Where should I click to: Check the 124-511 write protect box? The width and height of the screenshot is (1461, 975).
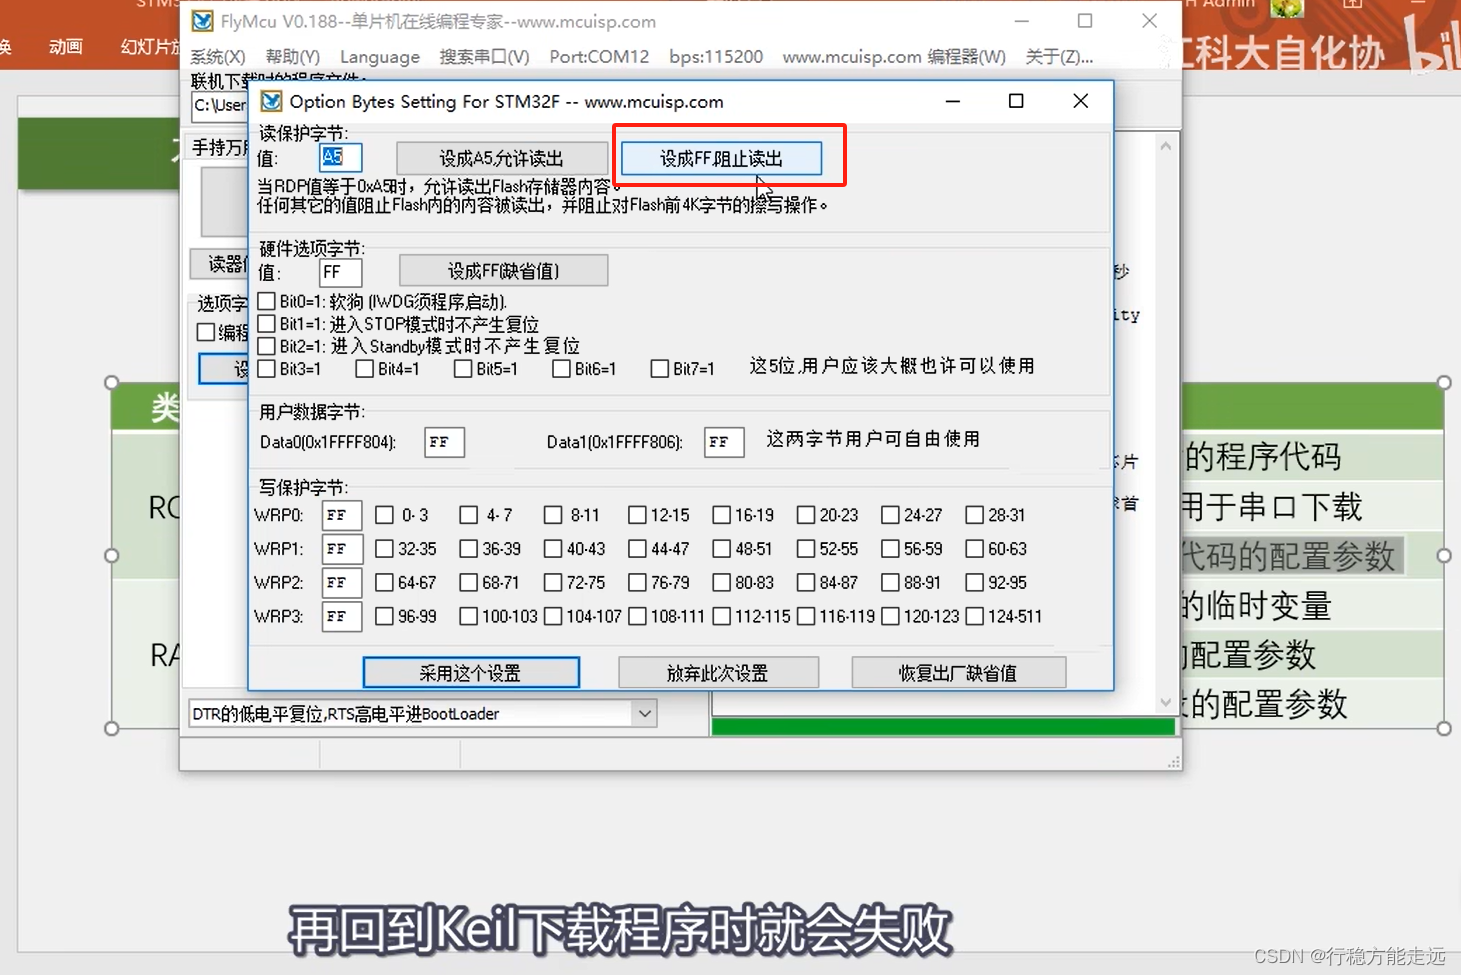point(974,616)
